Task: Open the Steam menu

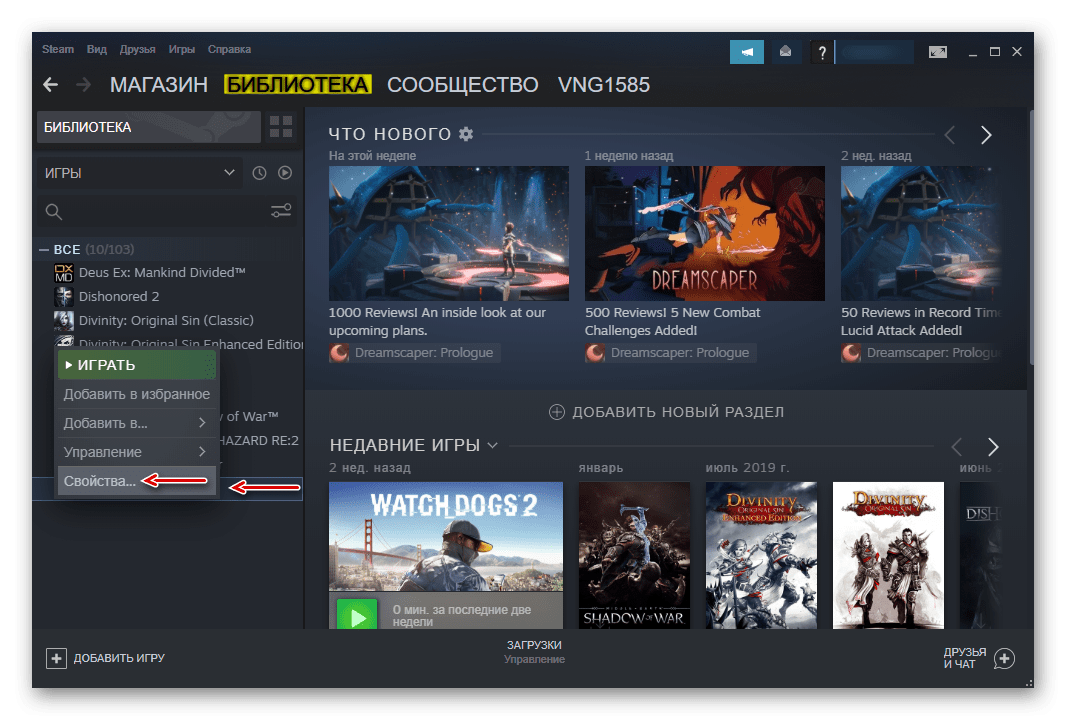Action: 58,49
